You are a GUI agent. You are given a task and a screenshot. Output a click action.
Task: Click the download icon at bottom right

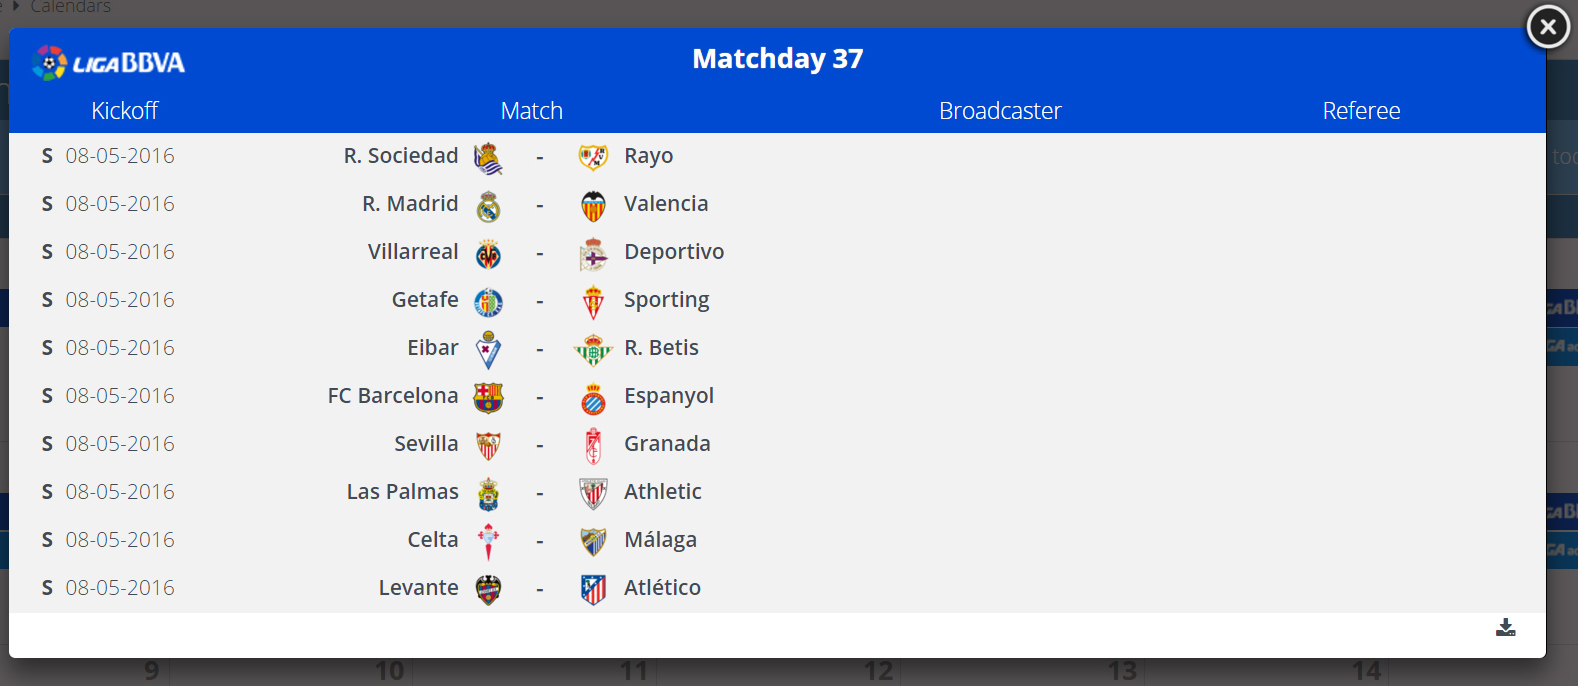coord(1505,627)
